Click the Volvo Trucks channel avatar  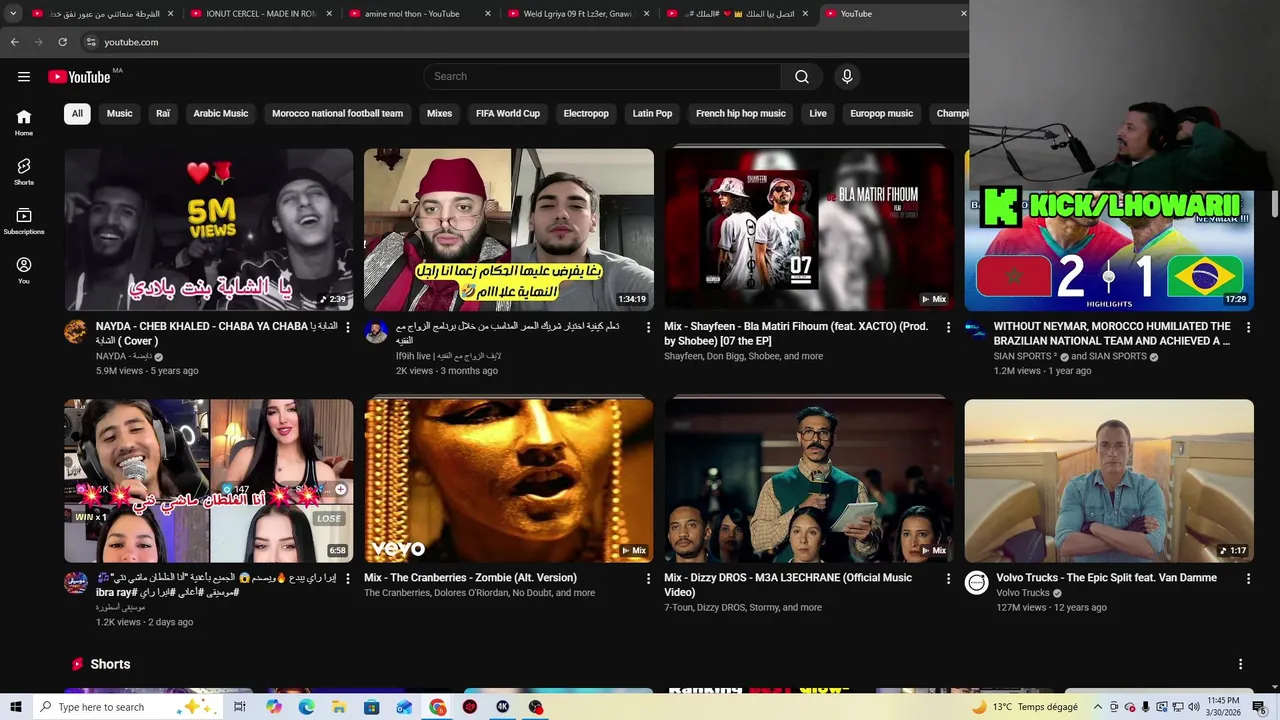tap(976, 583)
